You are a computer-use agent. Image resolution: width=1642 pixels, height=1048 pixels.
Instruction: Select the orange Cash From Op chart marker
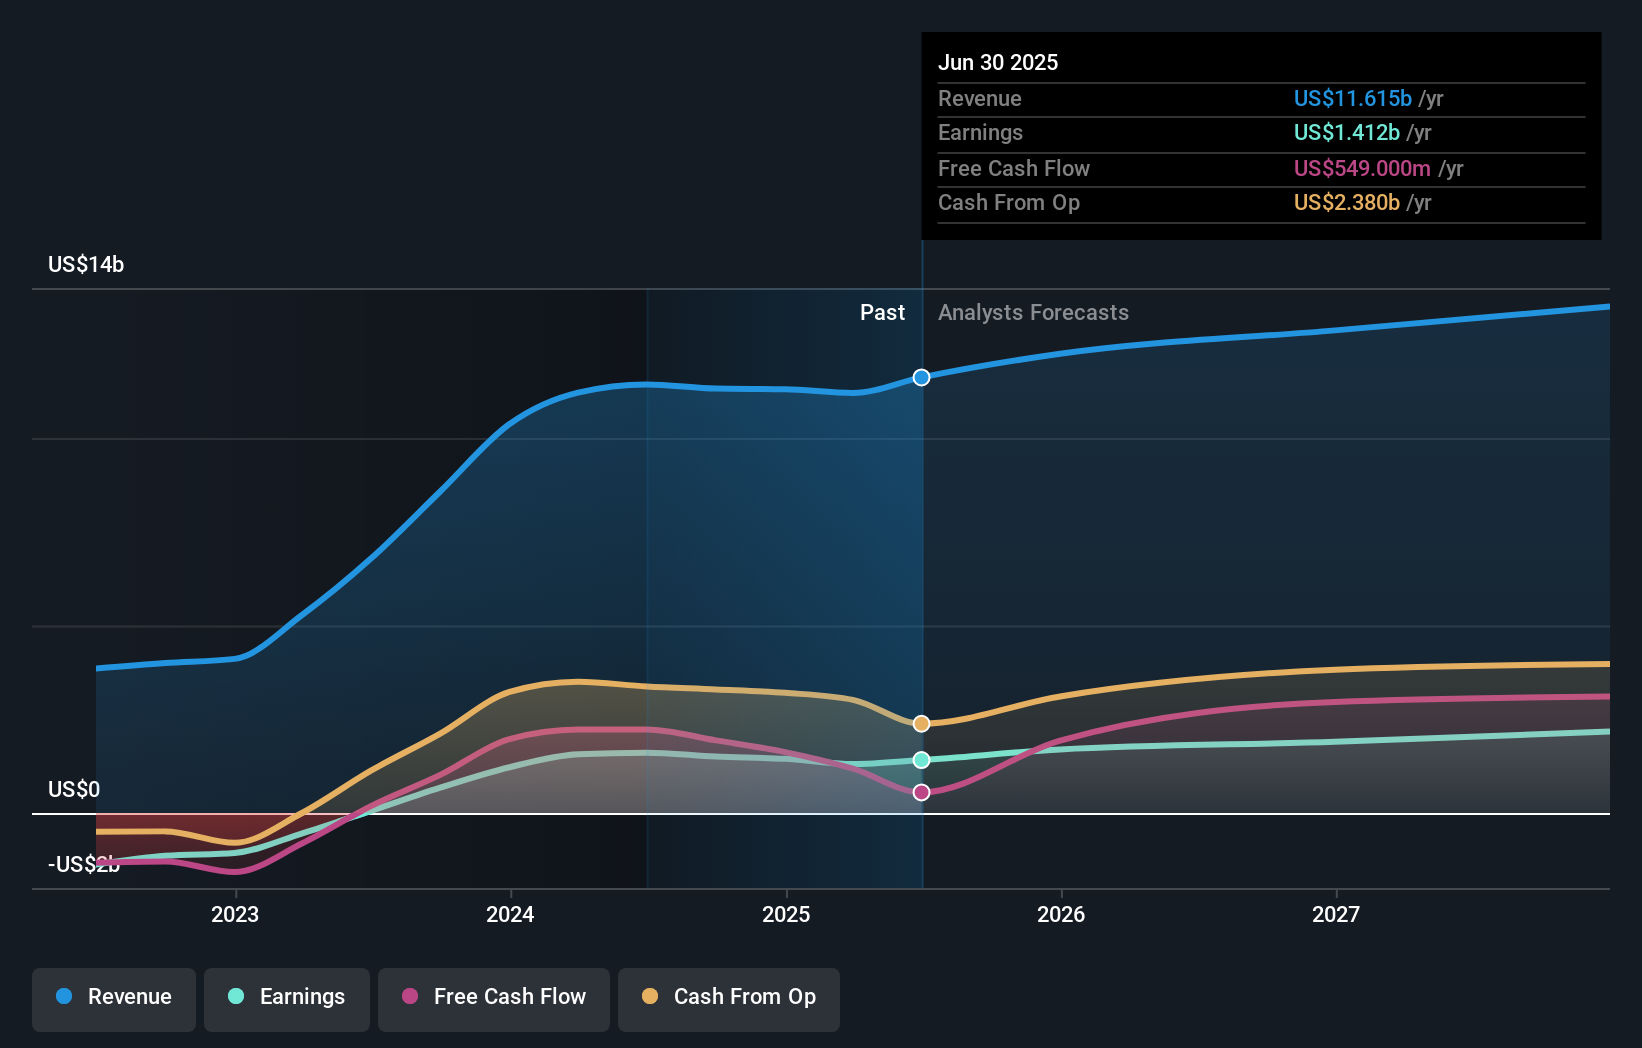(921, 722)
